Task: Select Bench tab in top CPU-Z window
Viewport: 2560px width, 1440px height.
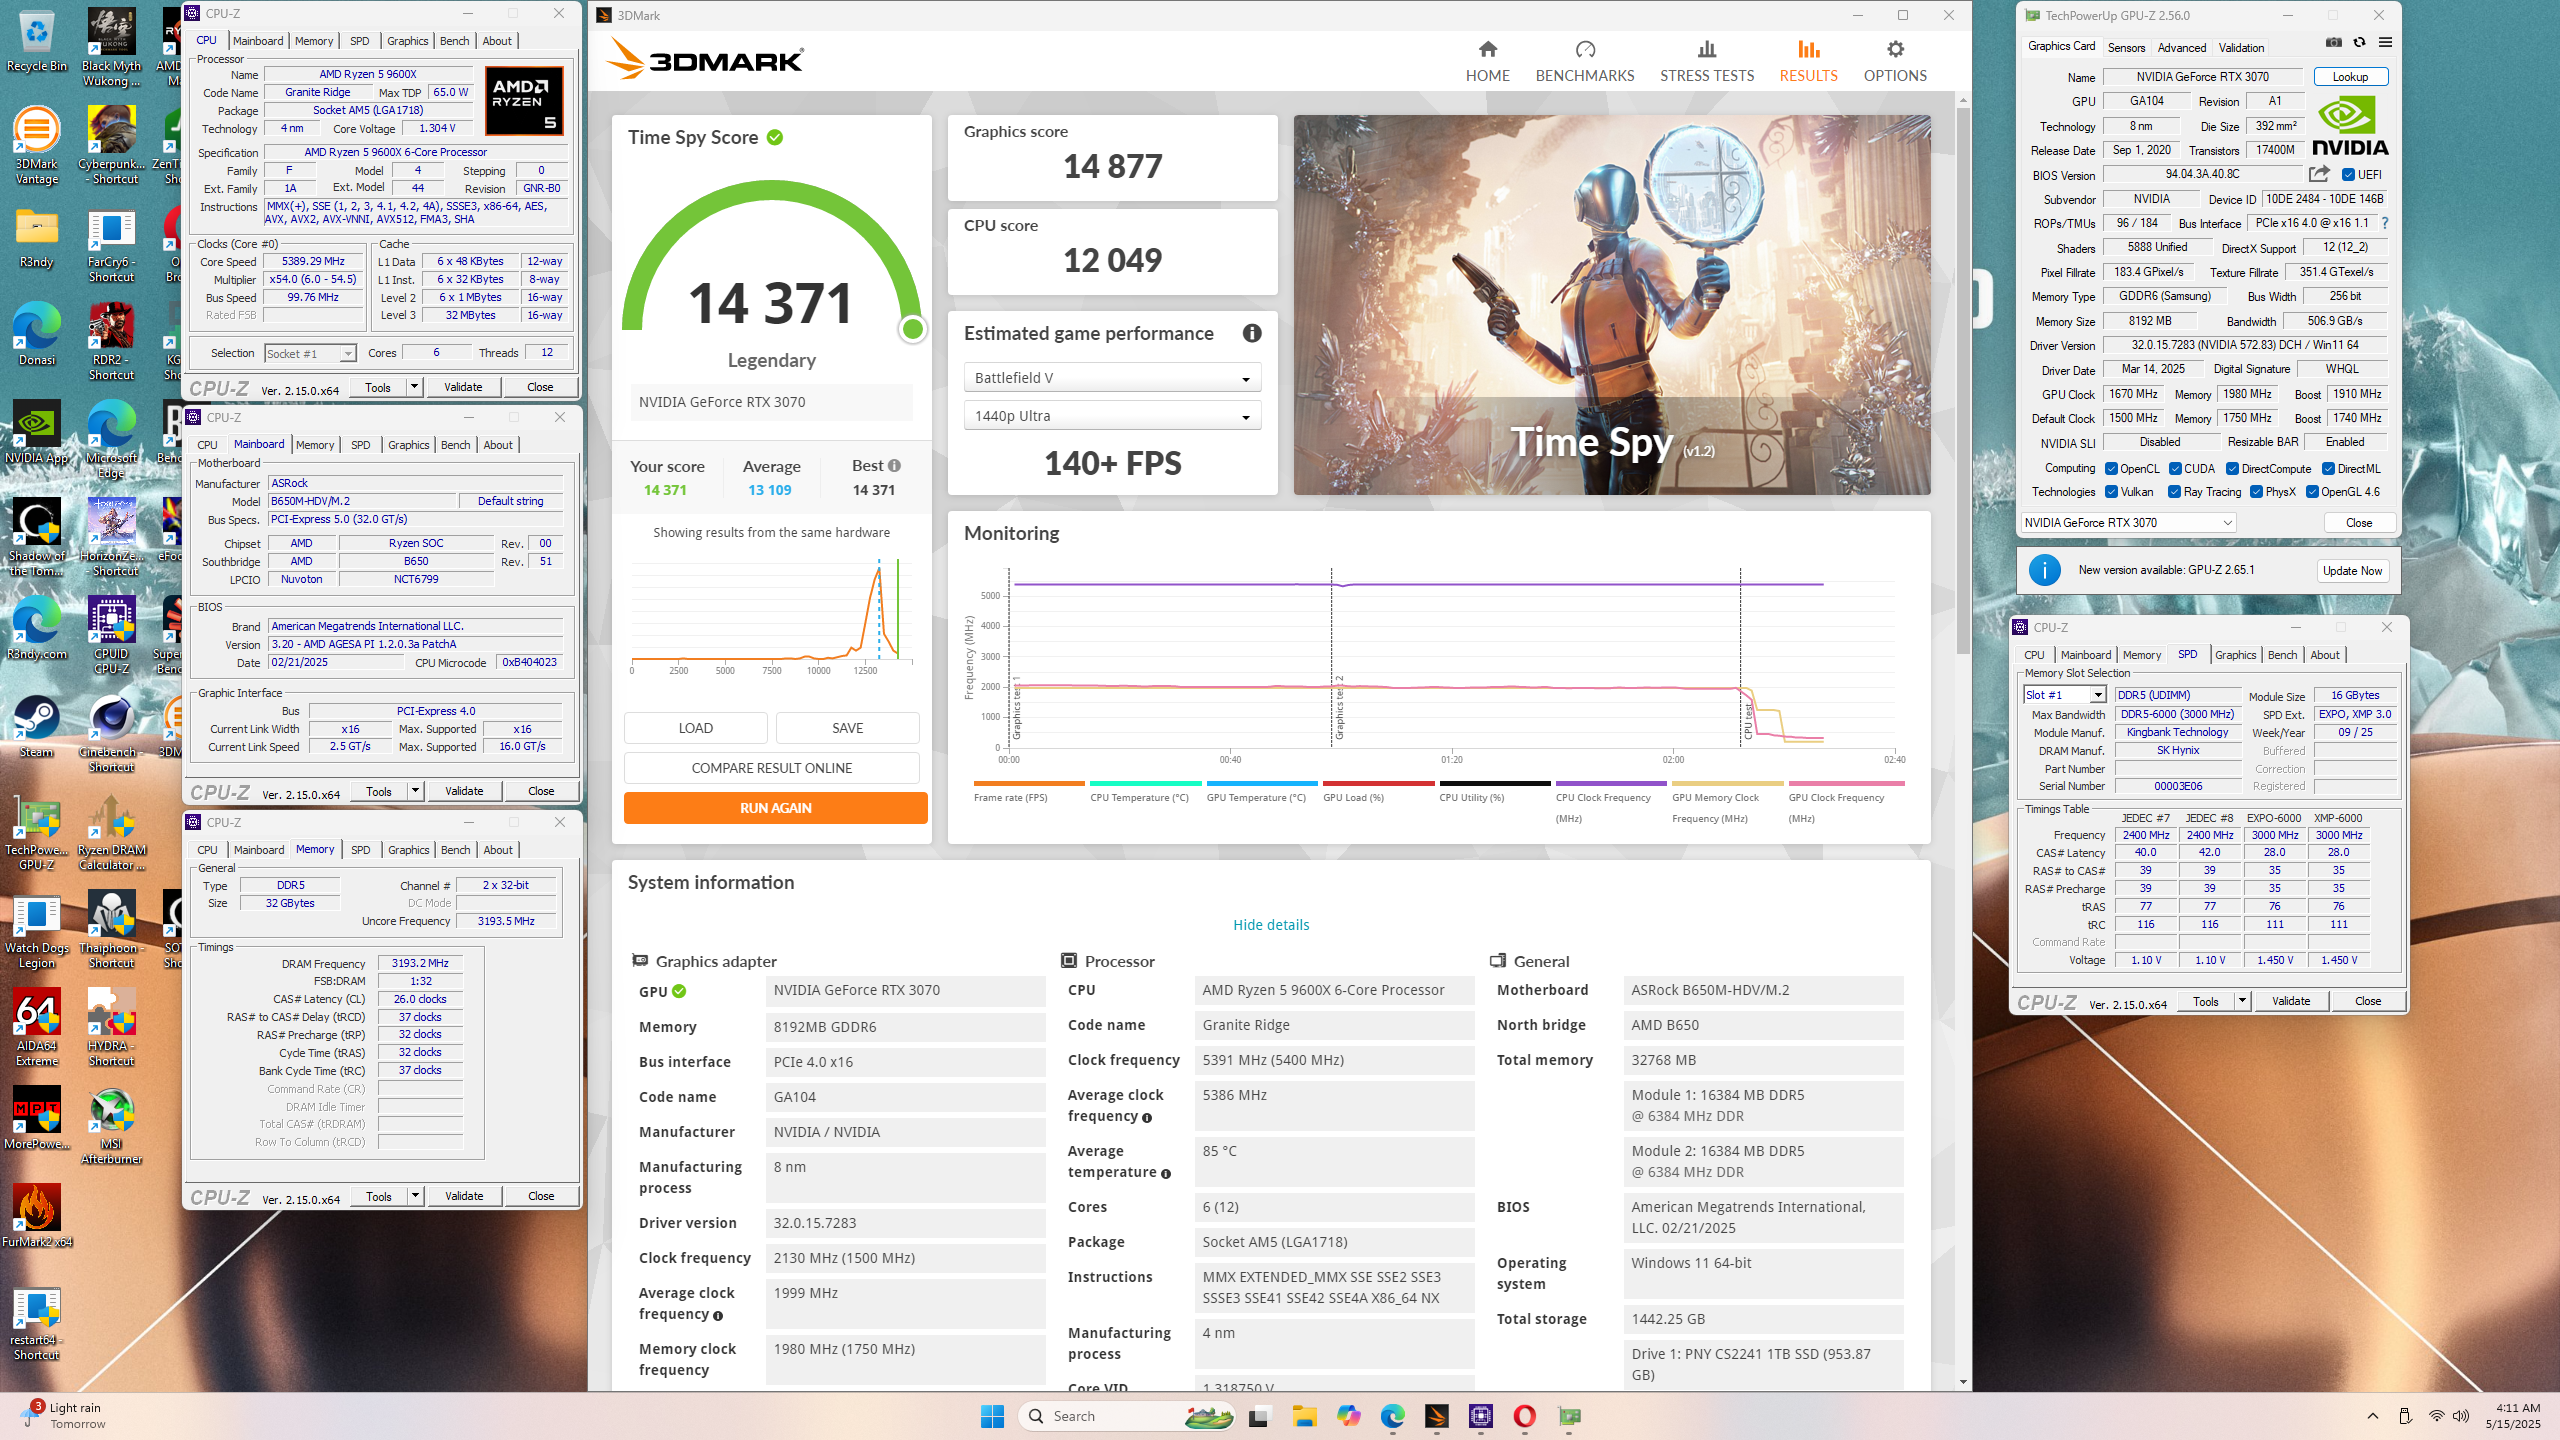Action: point(455,41)
